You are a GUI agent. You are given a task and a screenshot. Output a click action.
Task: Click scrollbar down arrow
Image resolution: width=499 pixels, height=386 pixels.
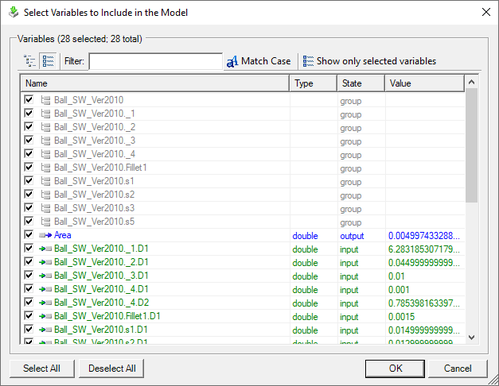(471, 337)
